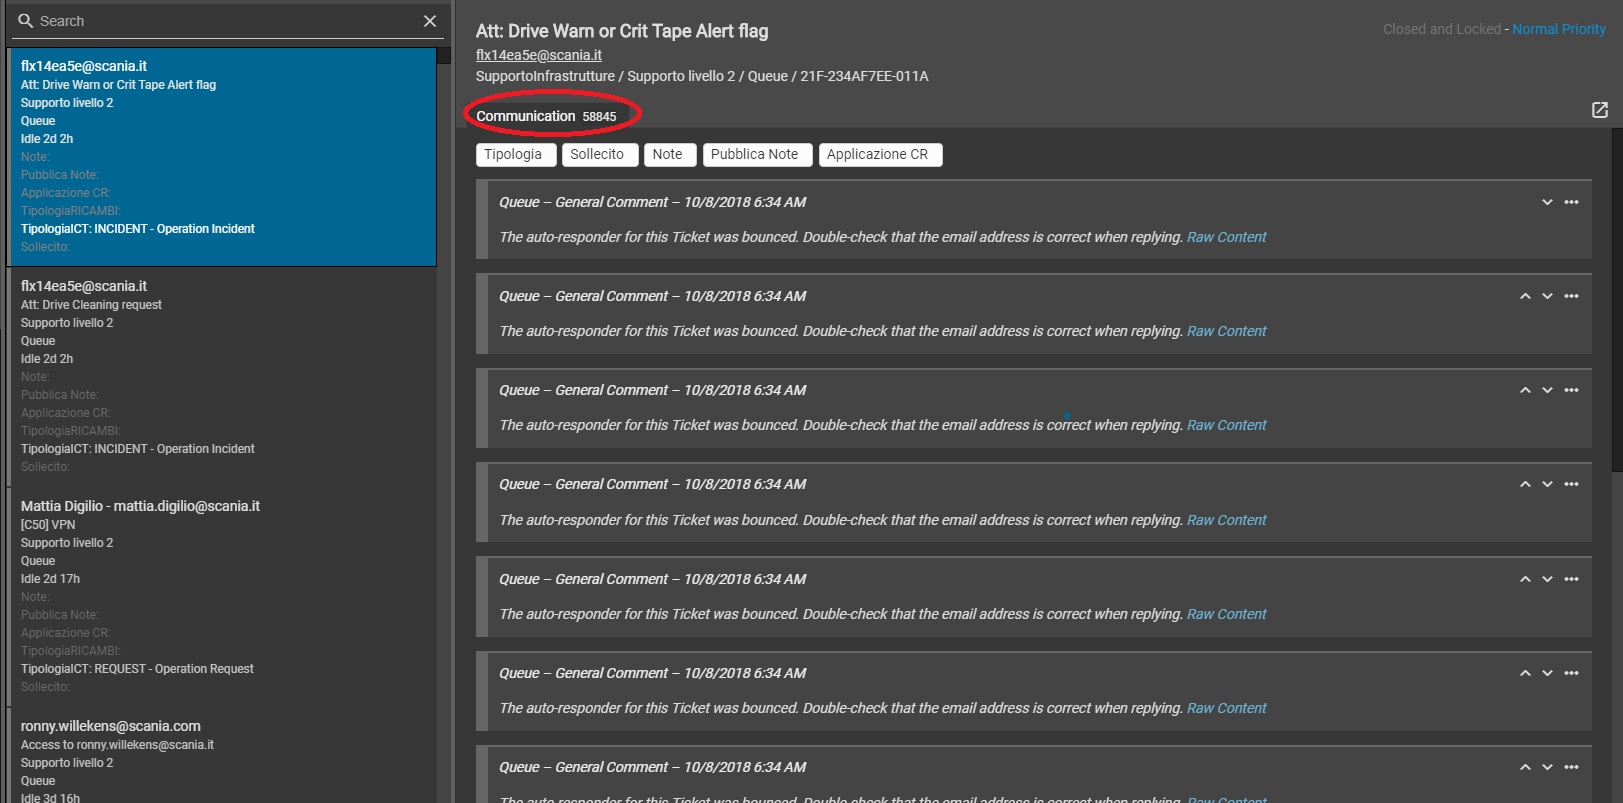Open ellipsis menu on fifth comment
1623x803 pixels.
[x=1572, y=579]
